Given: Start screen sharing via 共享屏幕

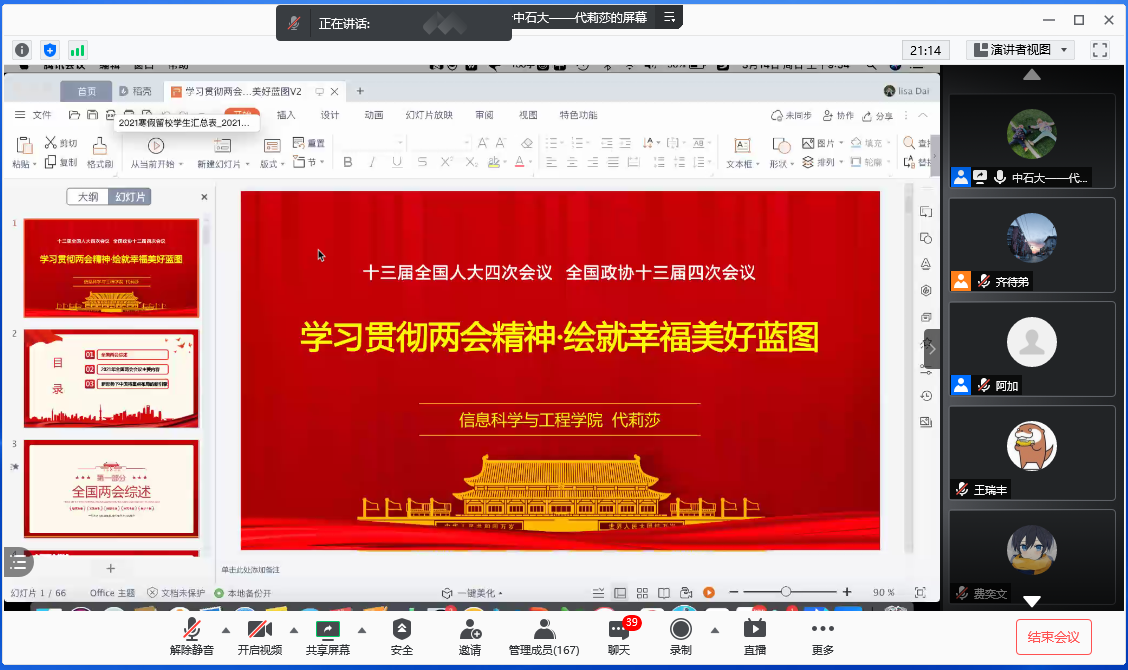Looking at the screenshot, I should pyautogui.click(x=327, y=640).
